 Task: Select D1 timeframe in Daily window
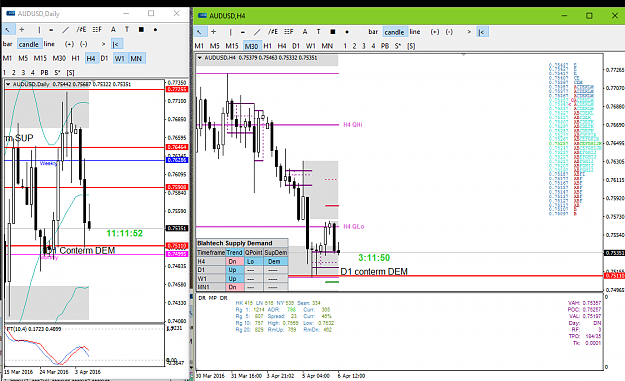104,58
